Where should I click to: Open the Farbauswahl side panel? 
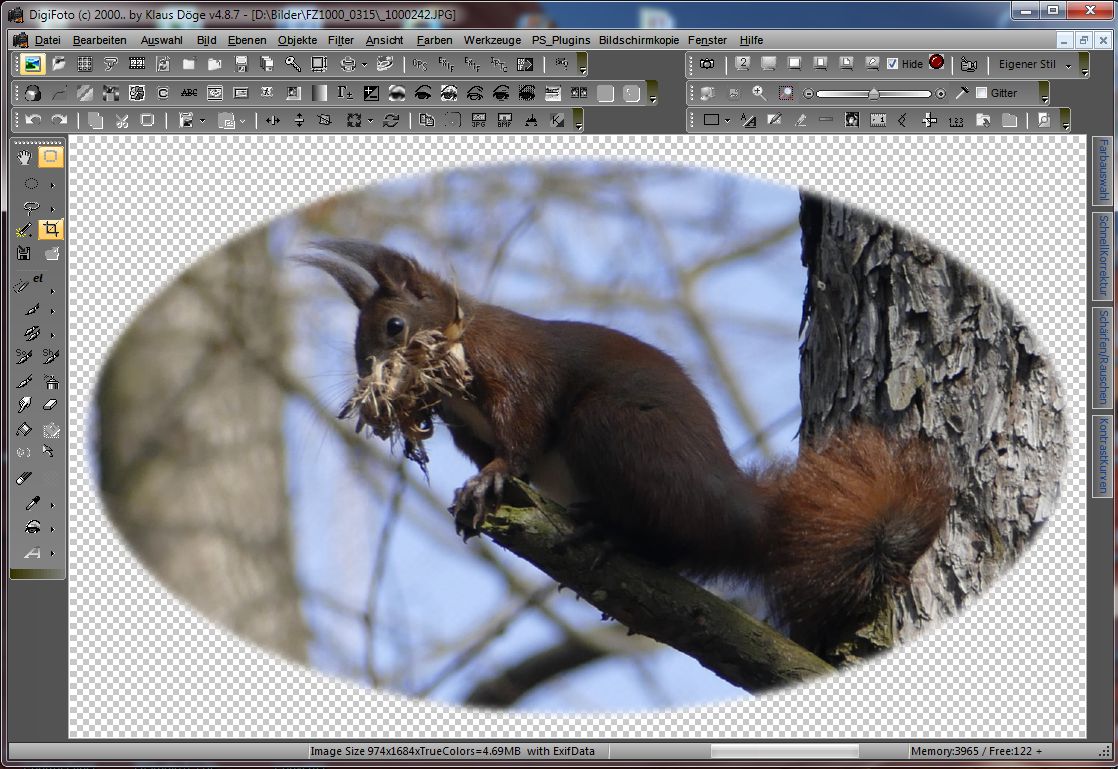click(1103, 171)
